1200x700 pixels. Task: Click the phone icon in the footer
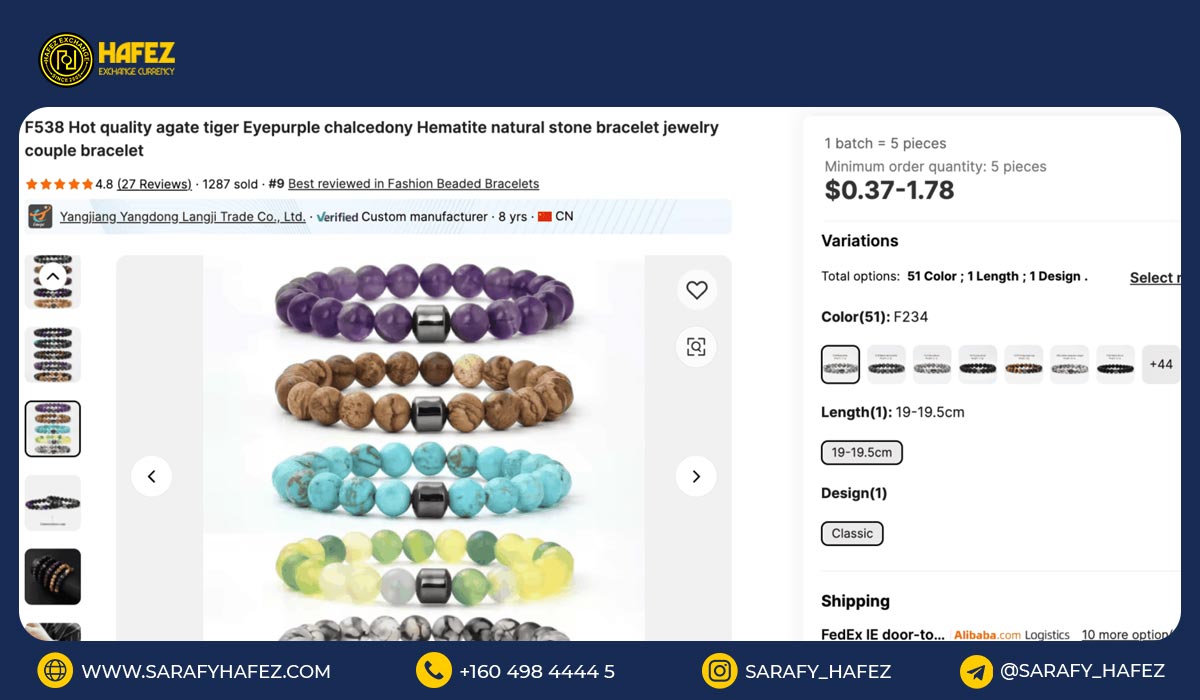pos(434,671)
